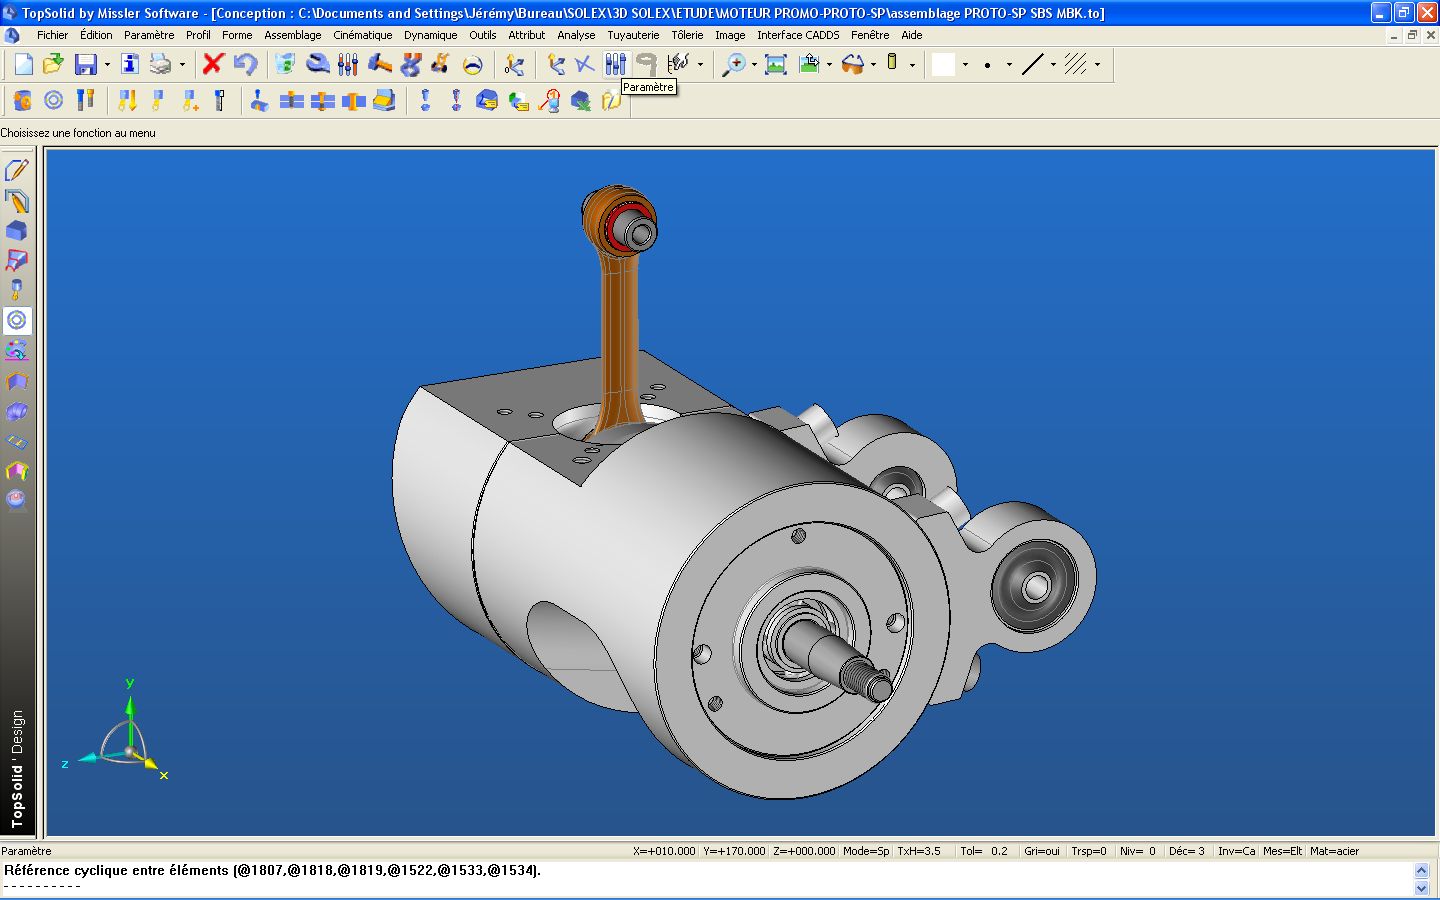Toggle grid mode Gri=oui in status bar
1440x900 pixels.
click(1041, 851)
